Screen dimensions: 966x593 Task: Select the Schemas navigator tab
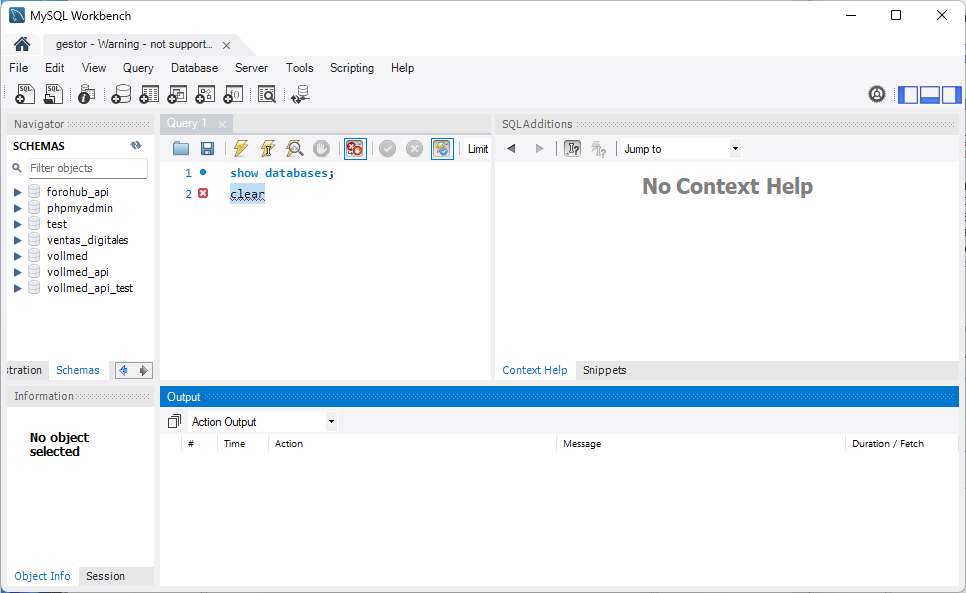click(x=78, y=370)
